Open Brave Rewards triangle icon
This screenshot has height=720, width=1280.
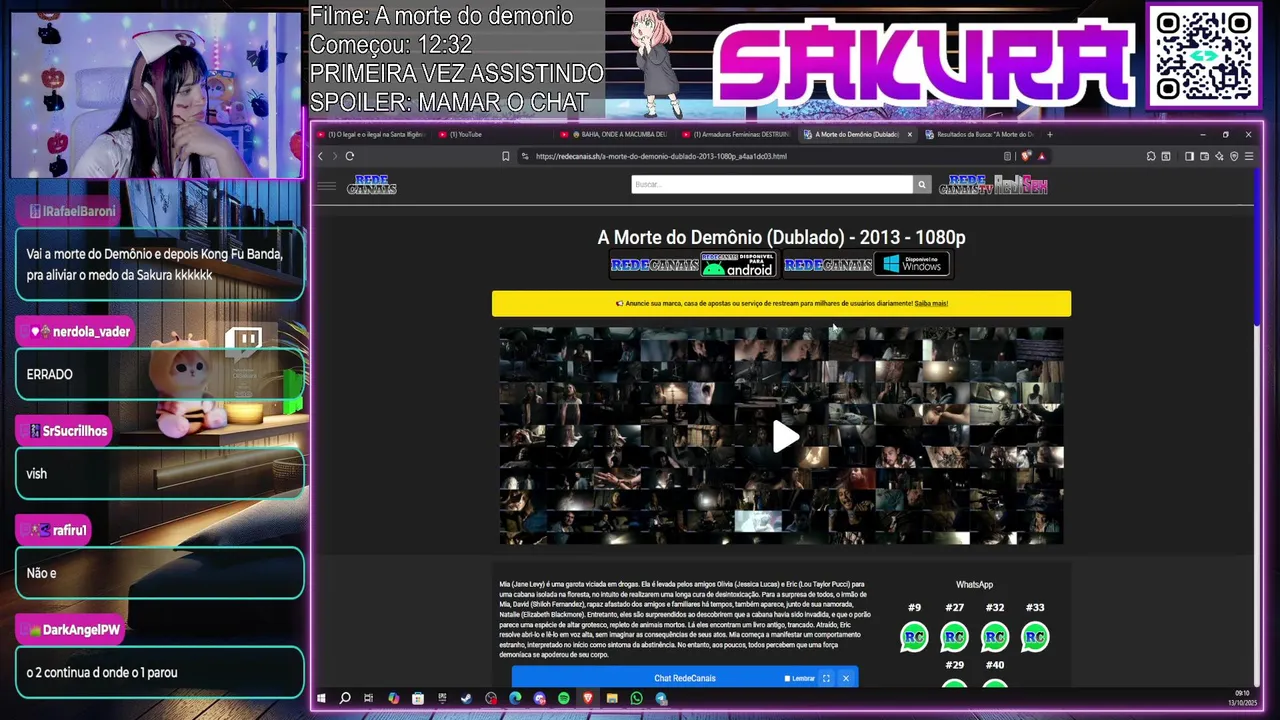tap(1041, 156)
